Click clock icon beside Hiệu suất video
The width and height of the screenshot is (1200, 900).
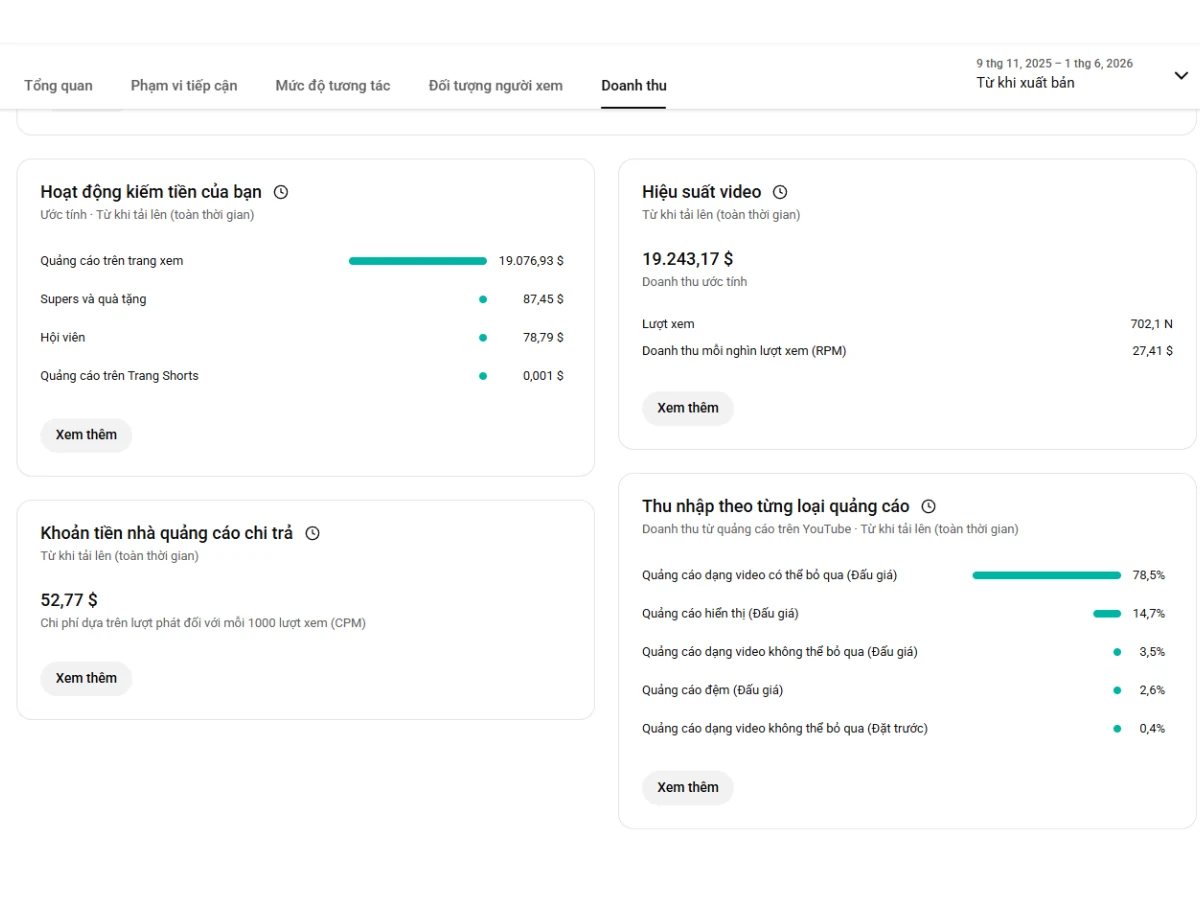click(780, 192)
